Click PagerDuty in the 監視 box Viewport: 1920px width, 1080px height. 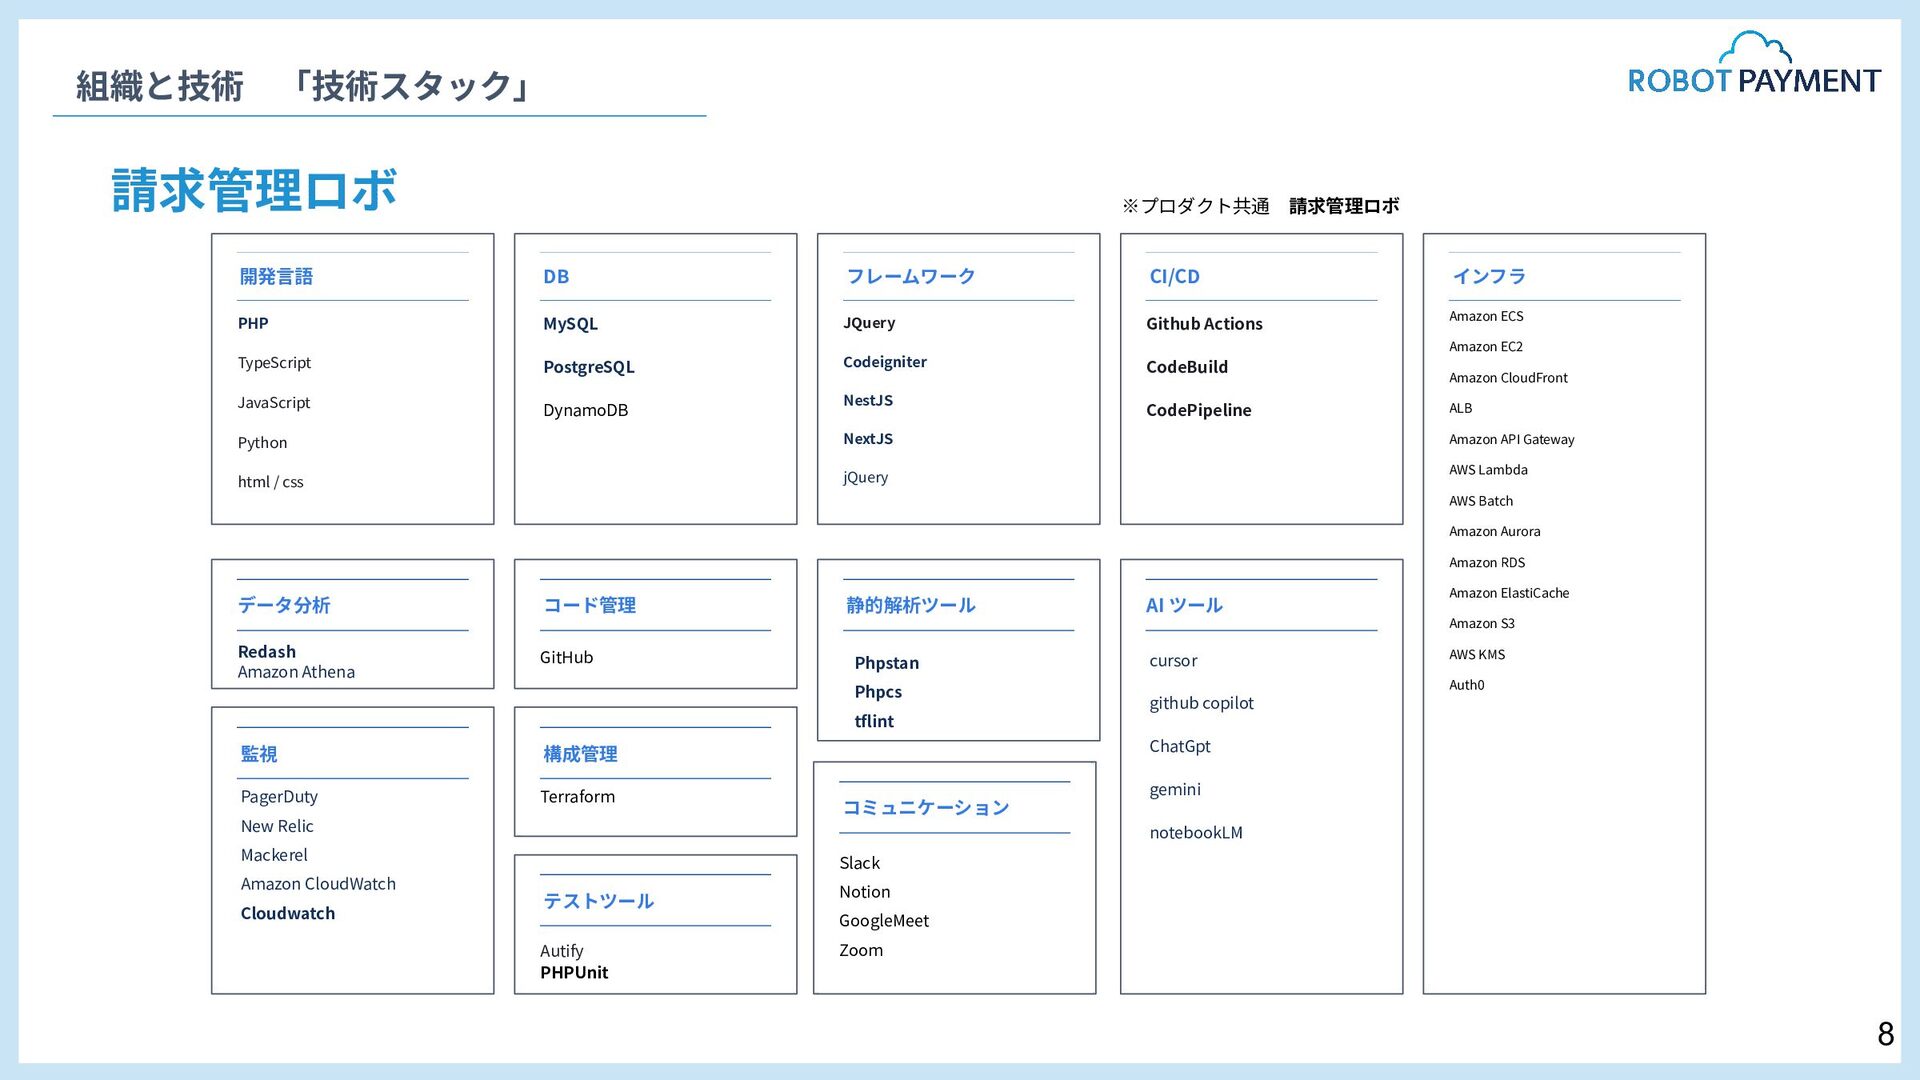click(x=279, y=797)
